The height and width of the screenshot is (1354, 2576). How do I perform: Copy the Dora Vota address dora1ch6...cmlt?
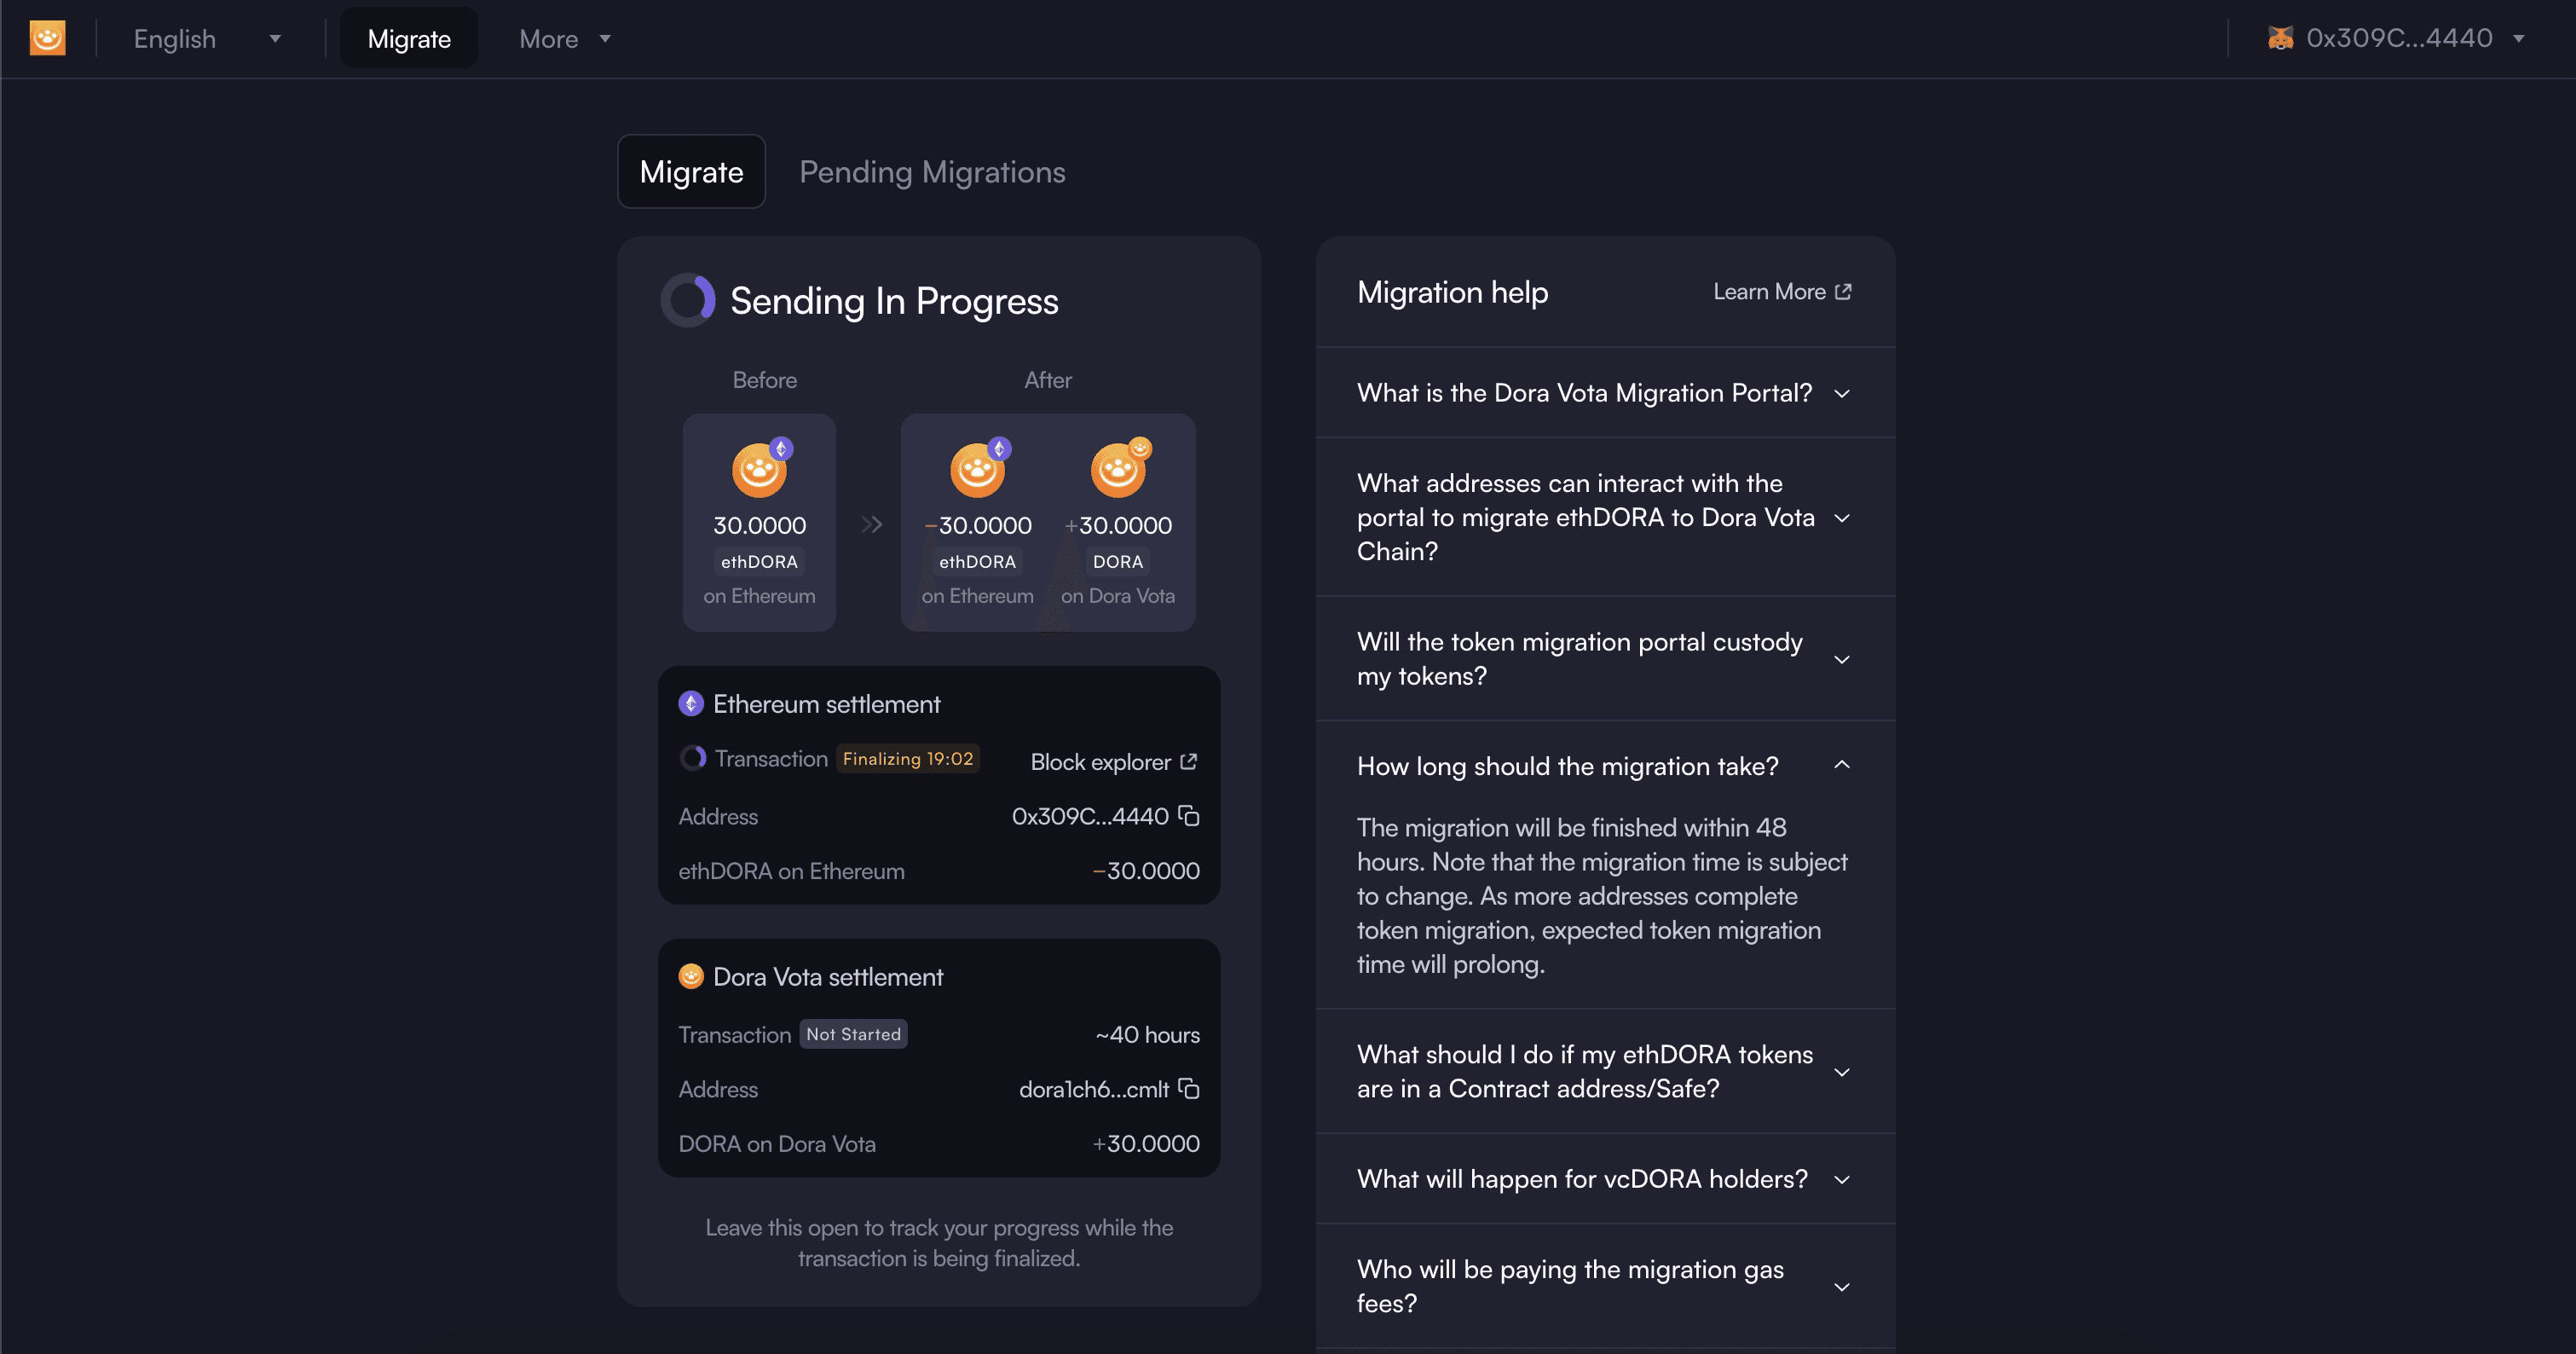coord(1188,1089)
